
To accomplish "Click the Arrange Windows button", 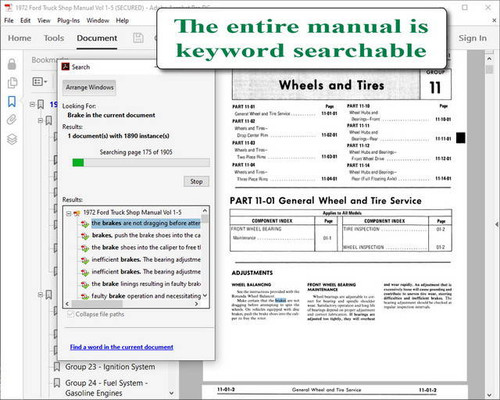I will click(x=89, y=87).
